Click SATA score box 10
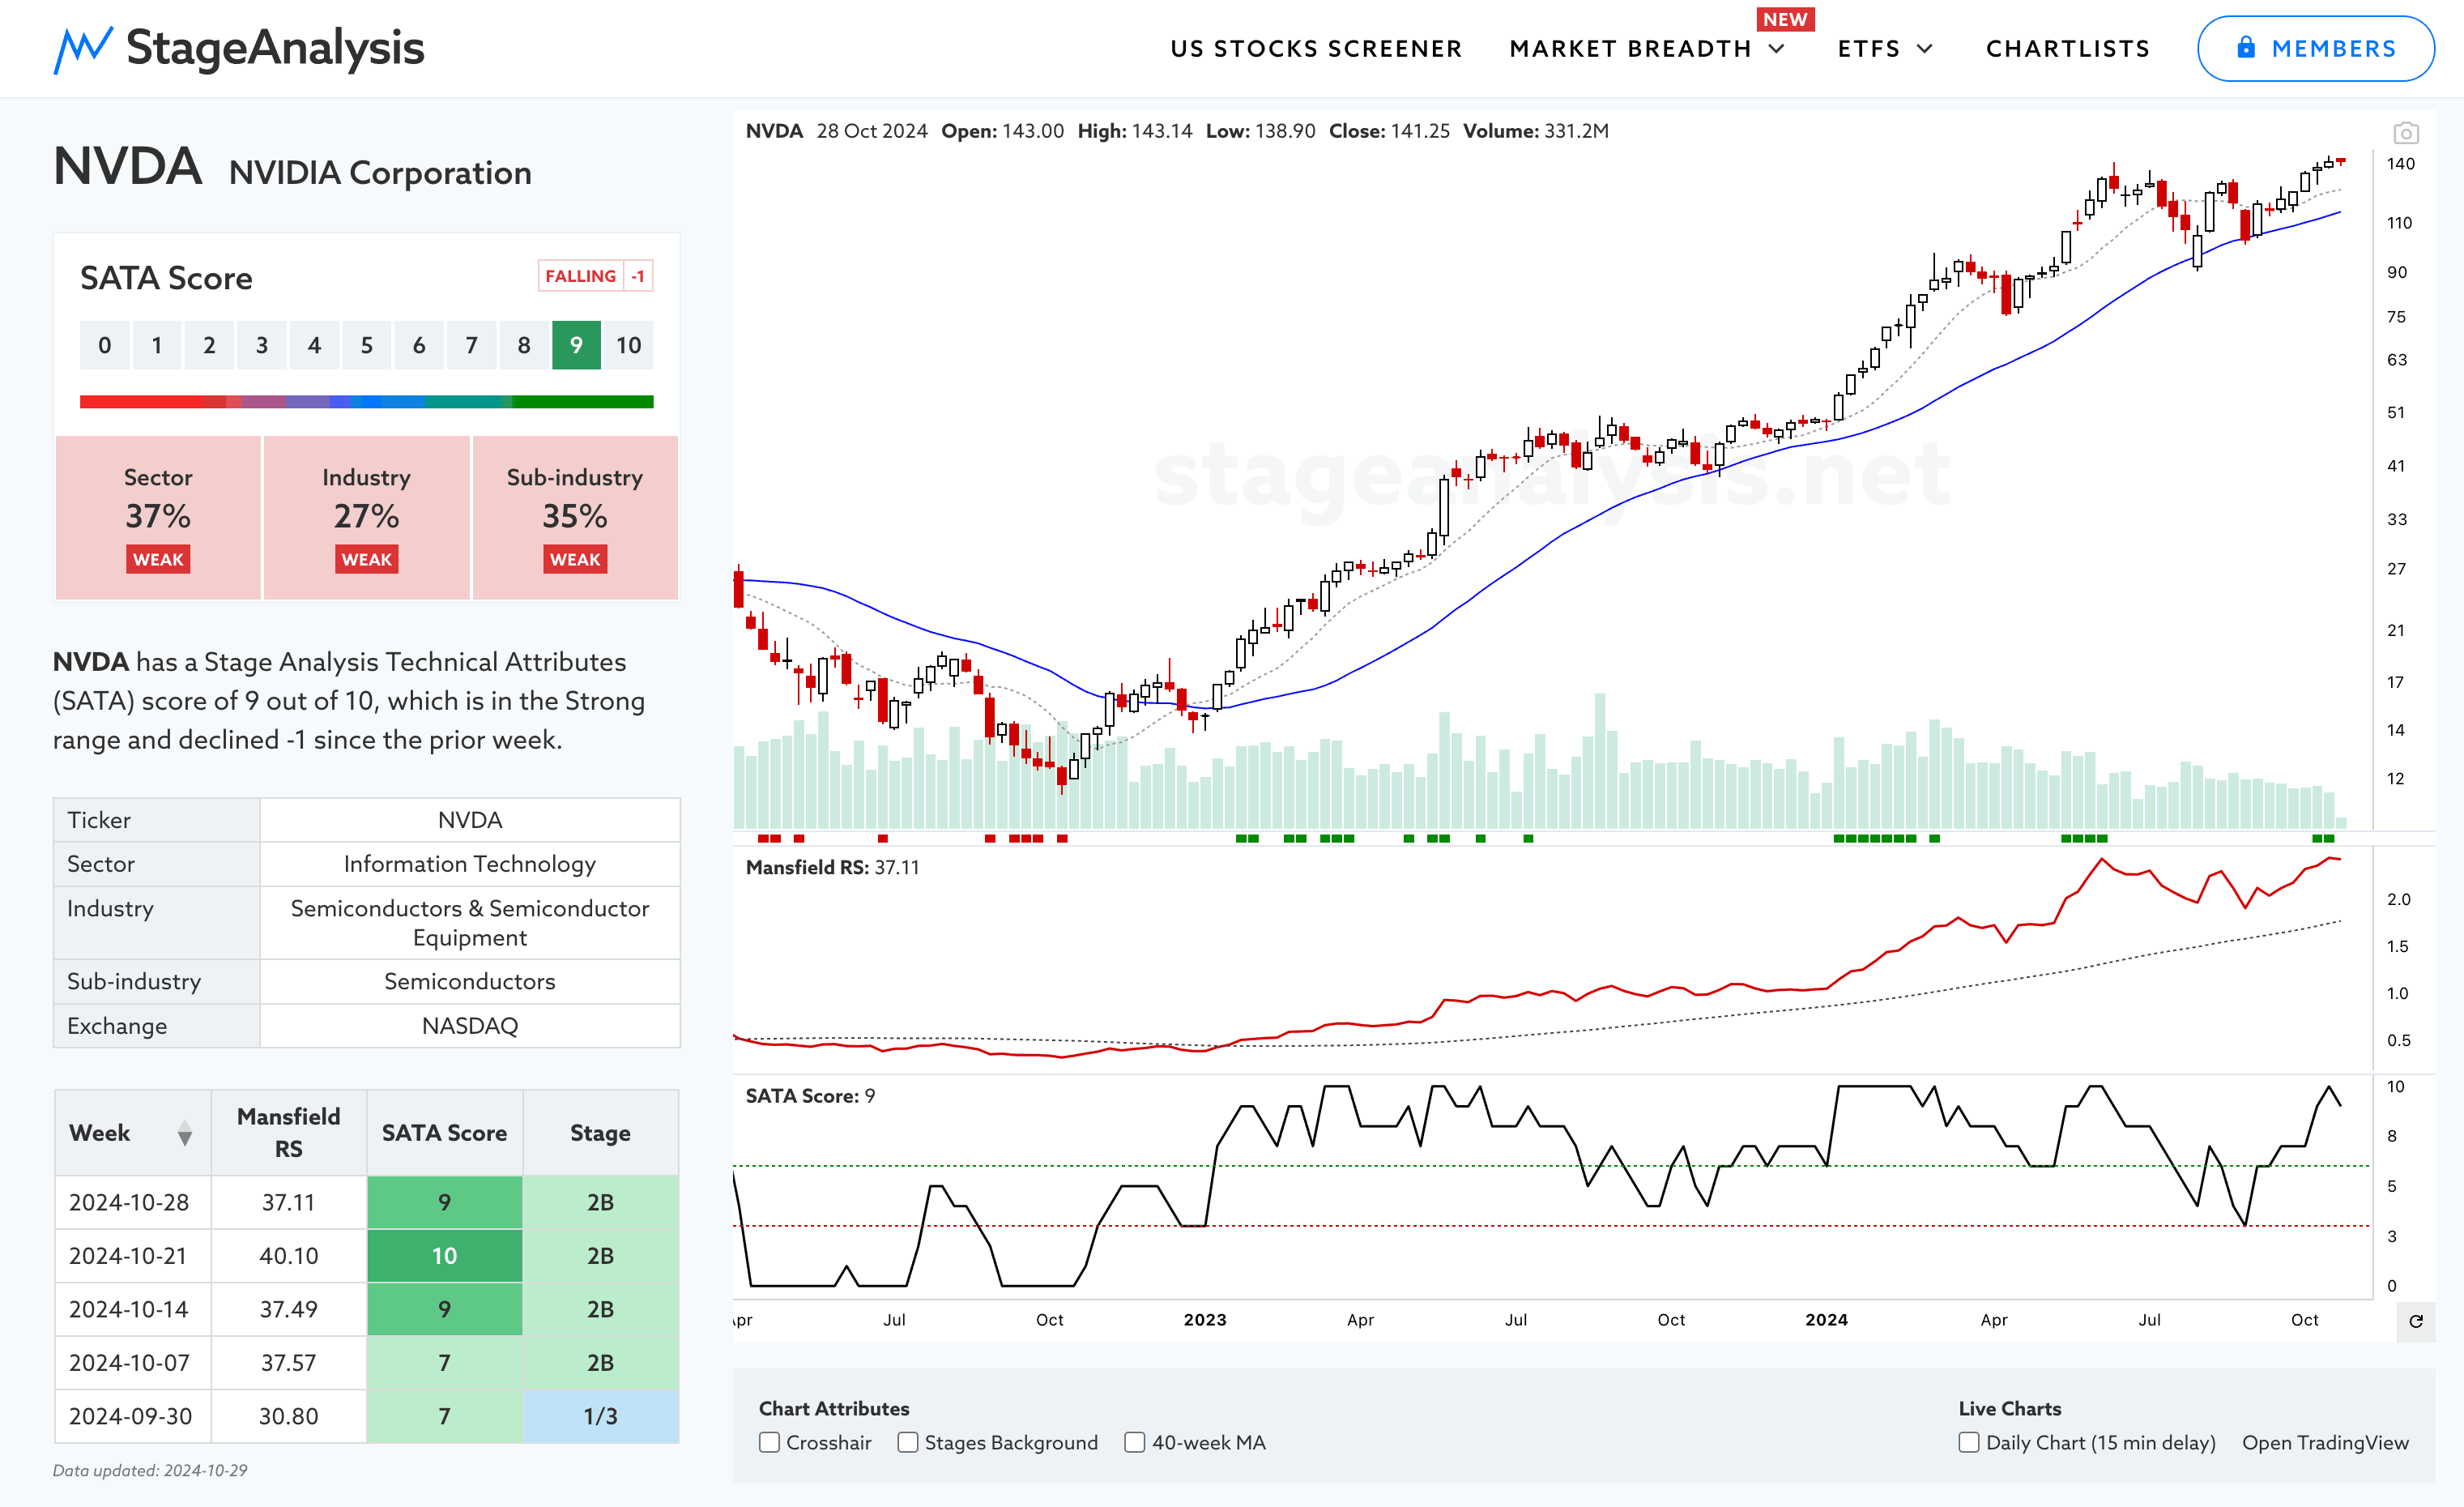2464x1507 pixels. coord(628,345)
